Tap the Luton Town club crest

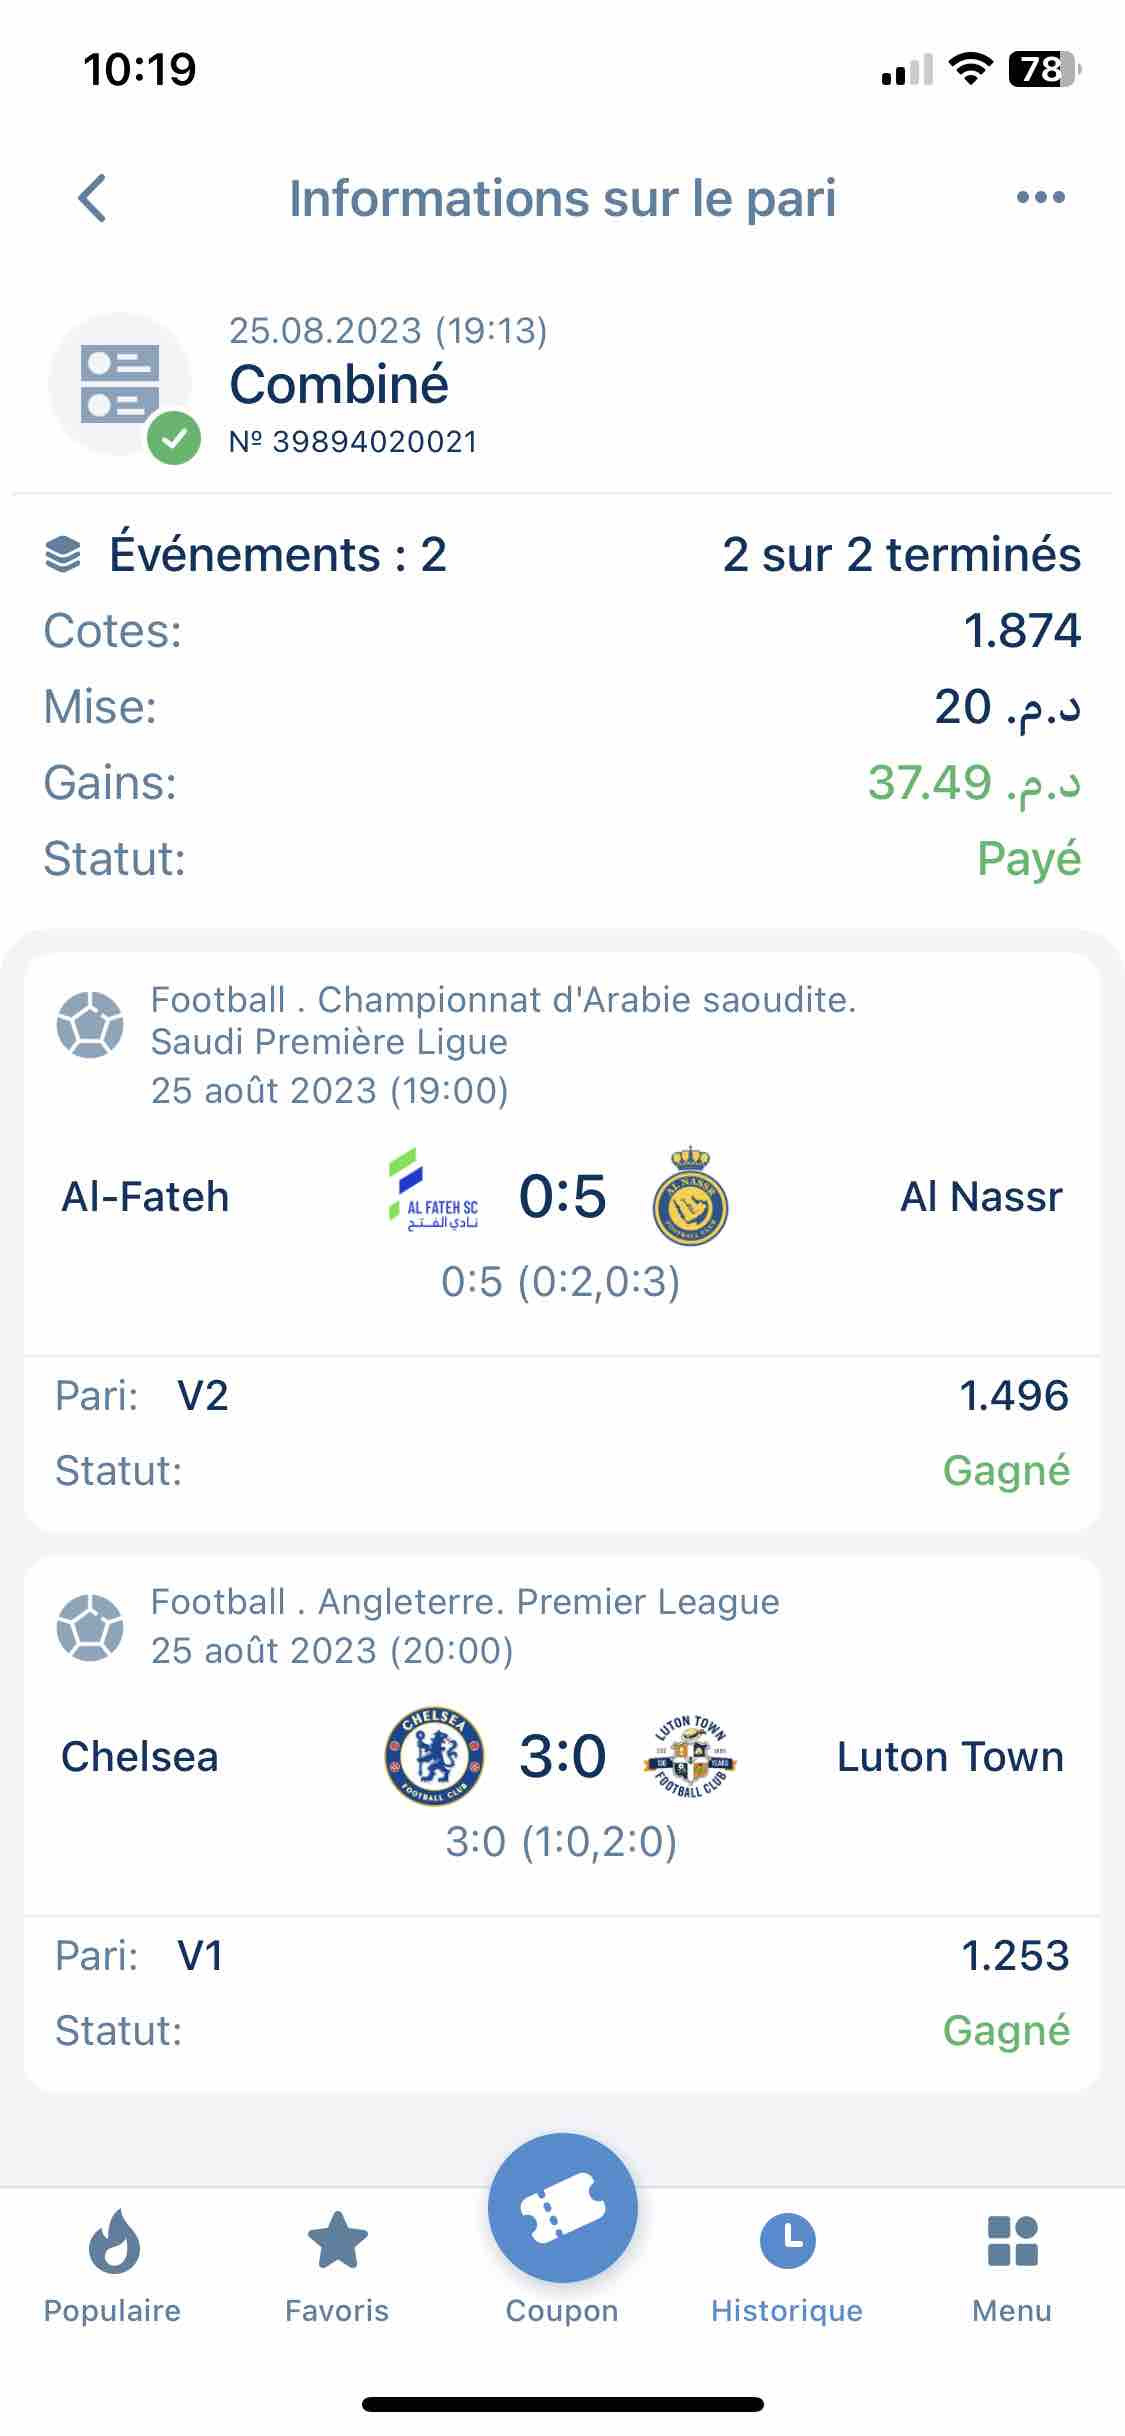[690, 1756]
